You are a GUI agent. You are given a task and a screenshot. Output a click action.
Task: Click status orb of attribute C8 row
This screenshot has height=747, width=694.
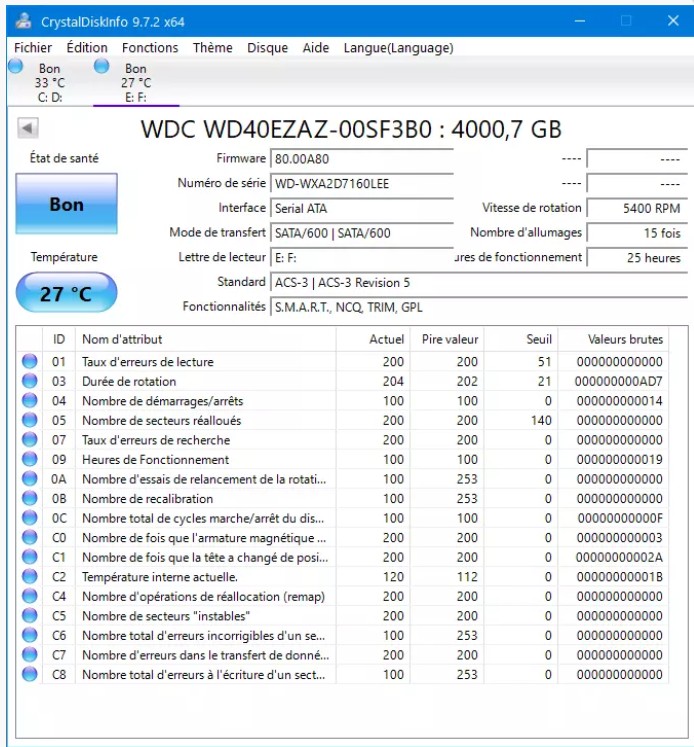30,674
